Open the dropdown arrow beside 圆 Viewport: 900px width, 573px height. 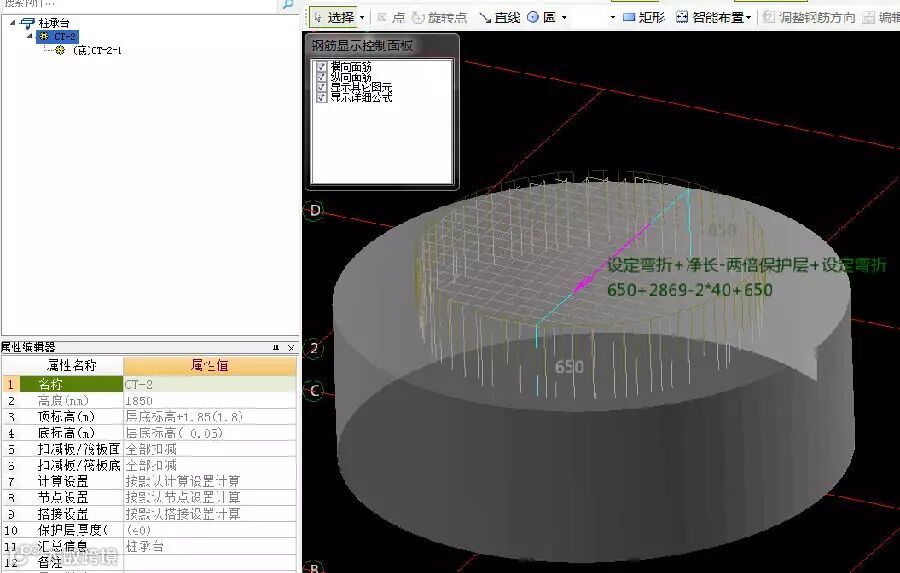coord(564,18)
